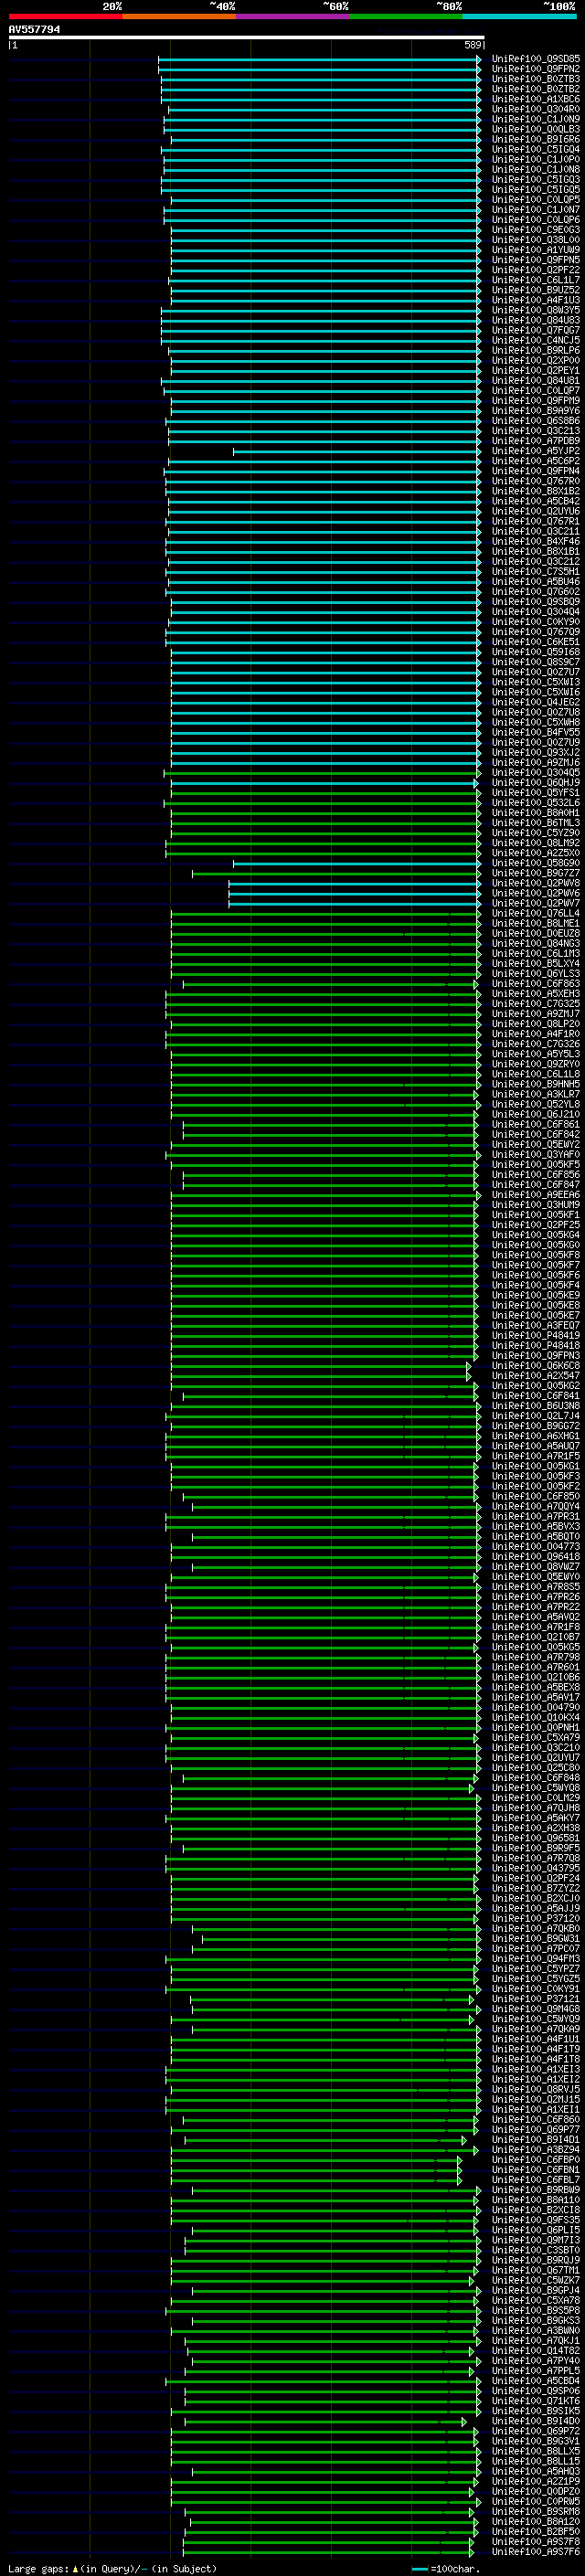585x2576 pixels.
Task: Open hit UniRef100_Q9FPN2
Action: 536,69
